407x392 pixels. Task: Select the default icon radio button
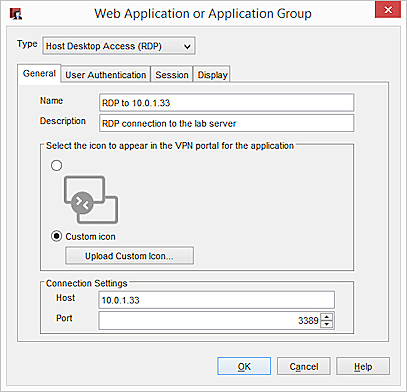pos(56,165)
